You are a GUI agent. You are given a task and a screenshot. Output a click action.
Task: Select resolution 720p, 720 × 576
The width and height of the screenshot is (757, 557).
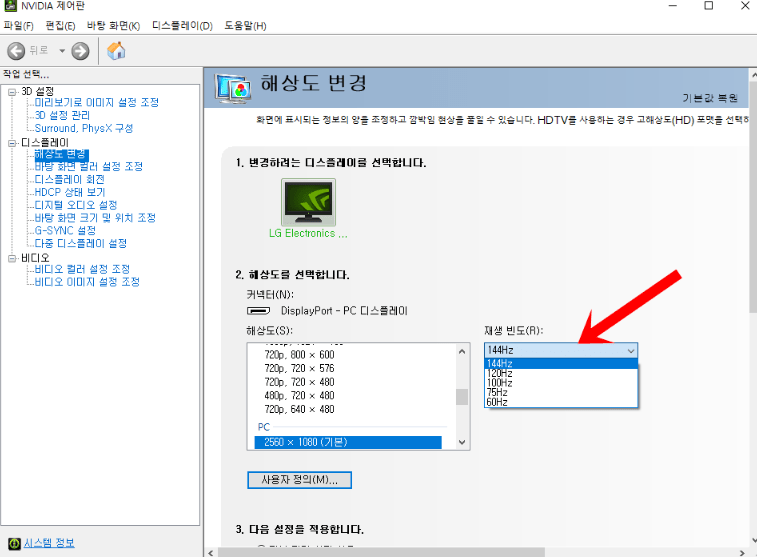[x=299, y=368]
